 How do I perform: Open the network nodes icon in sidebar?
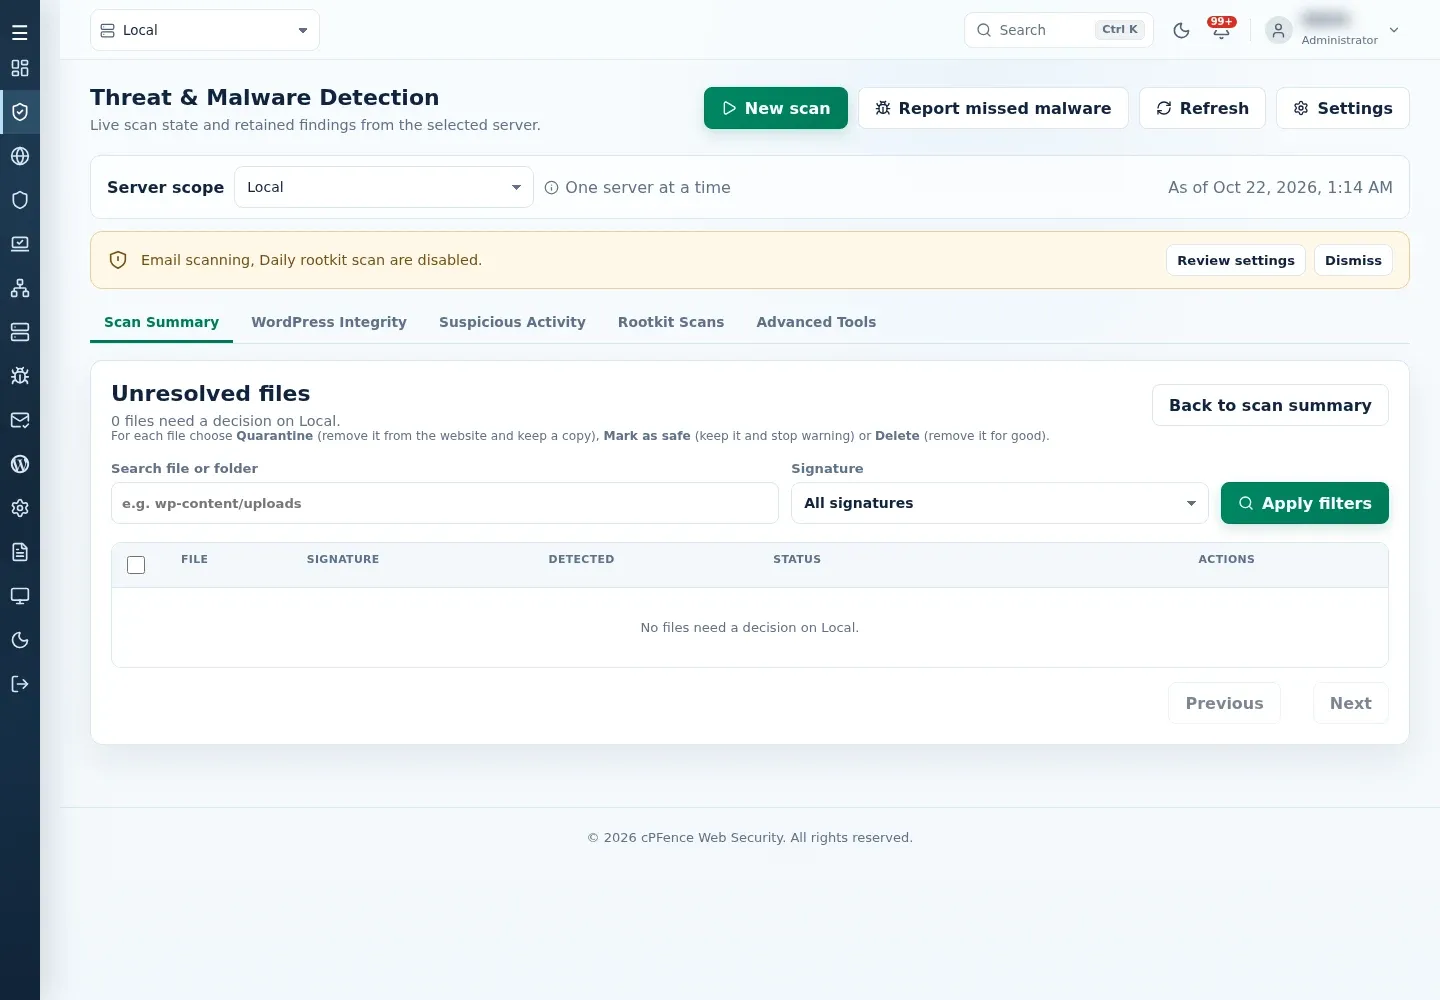click(x=19, y=288)
